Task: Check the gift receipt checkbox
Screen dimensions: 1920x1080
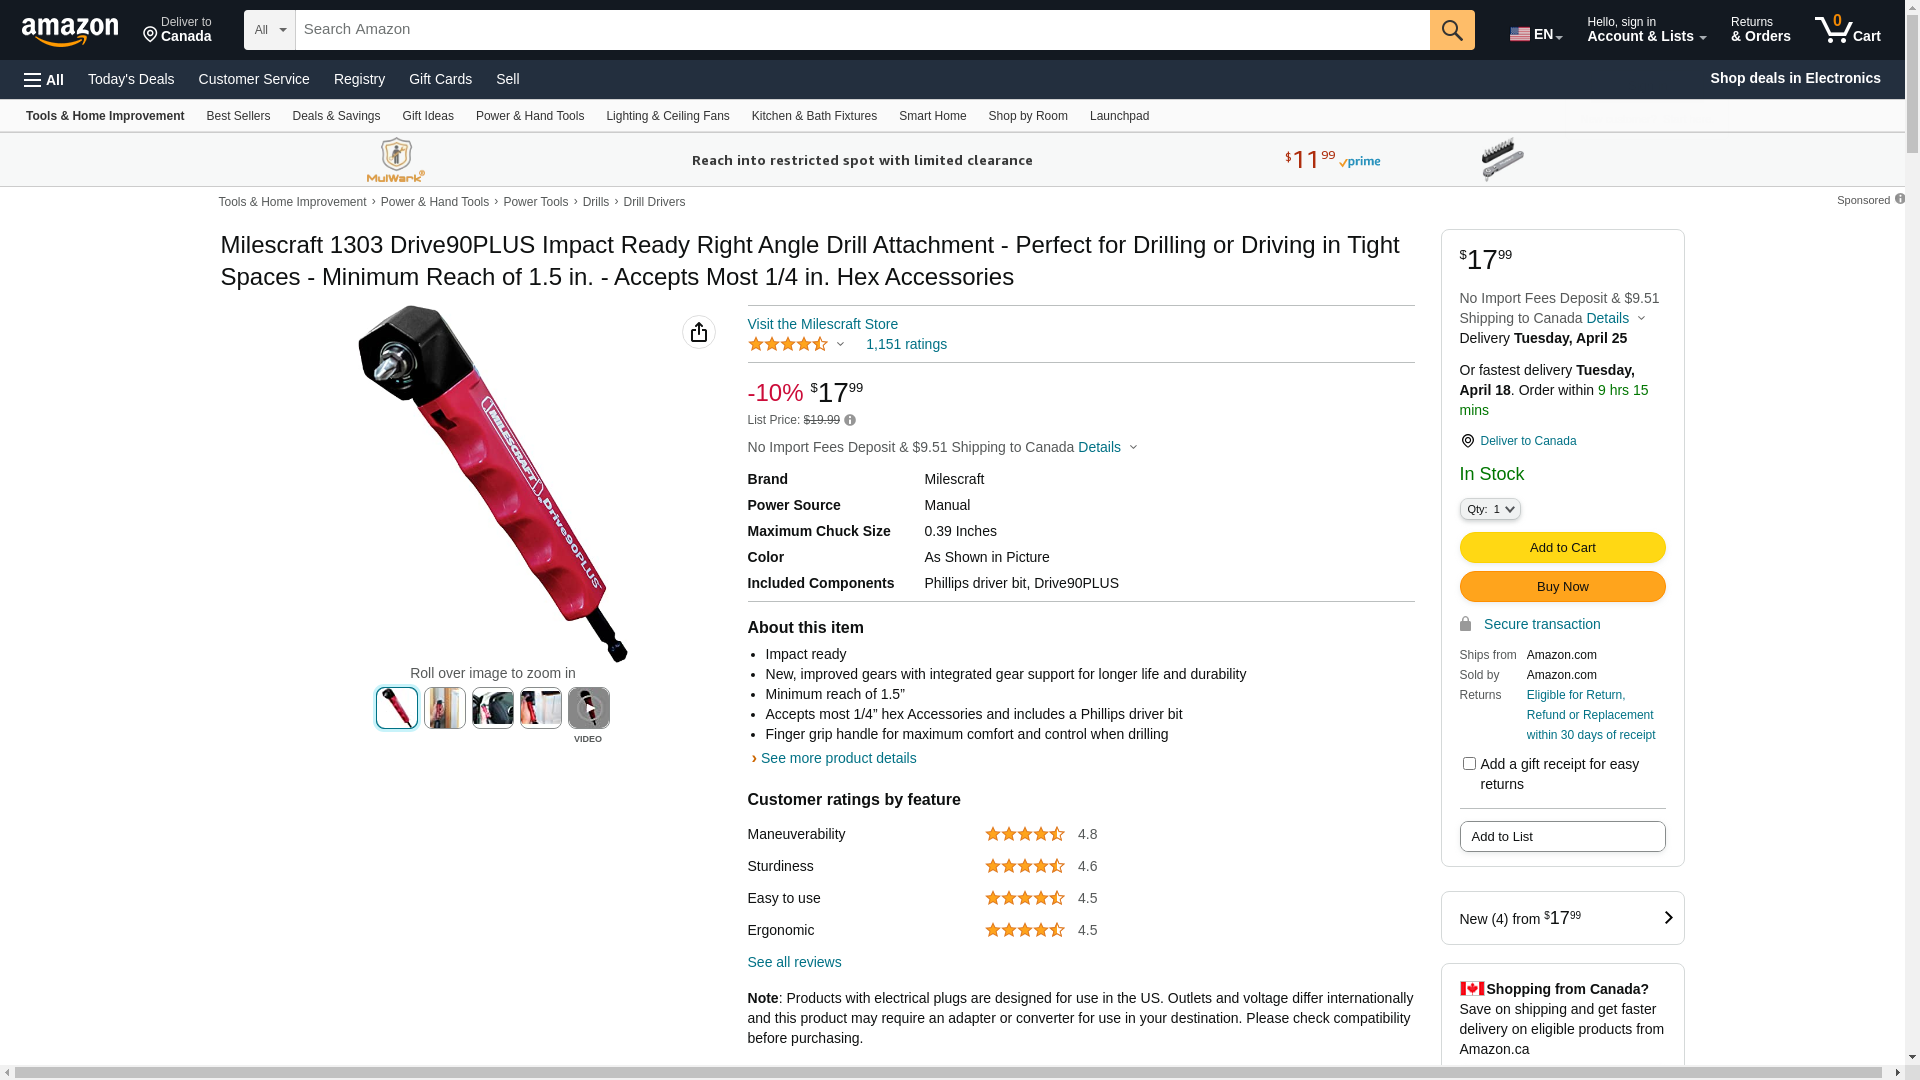Action: point(1469,764)
